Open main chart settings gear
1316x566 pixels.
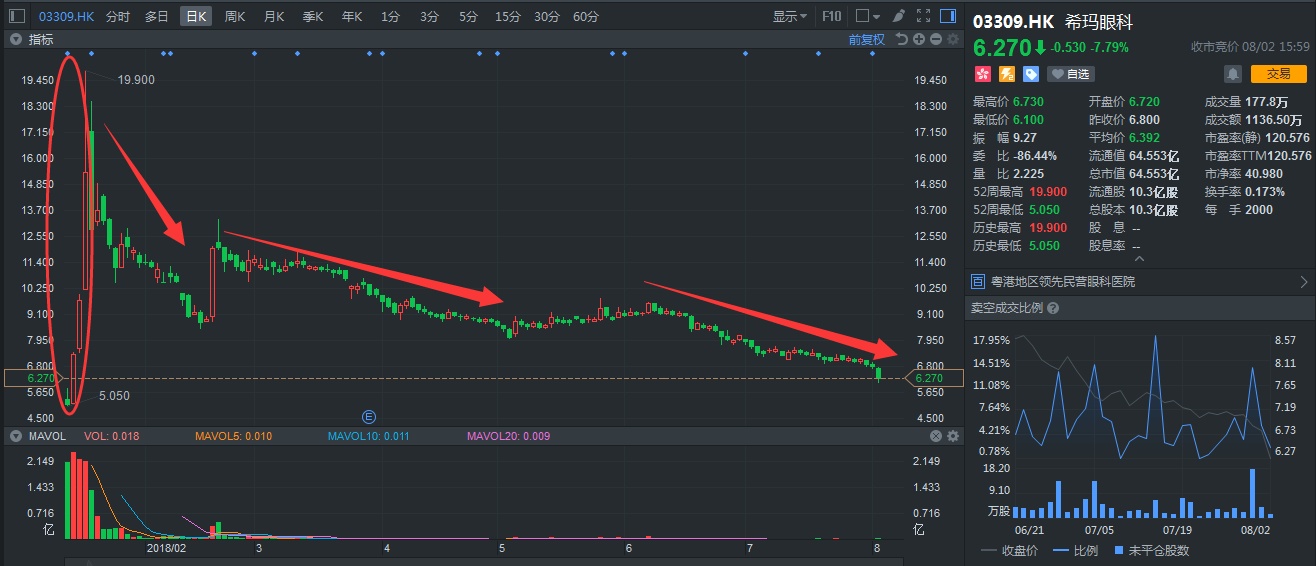tap(953, 39)
